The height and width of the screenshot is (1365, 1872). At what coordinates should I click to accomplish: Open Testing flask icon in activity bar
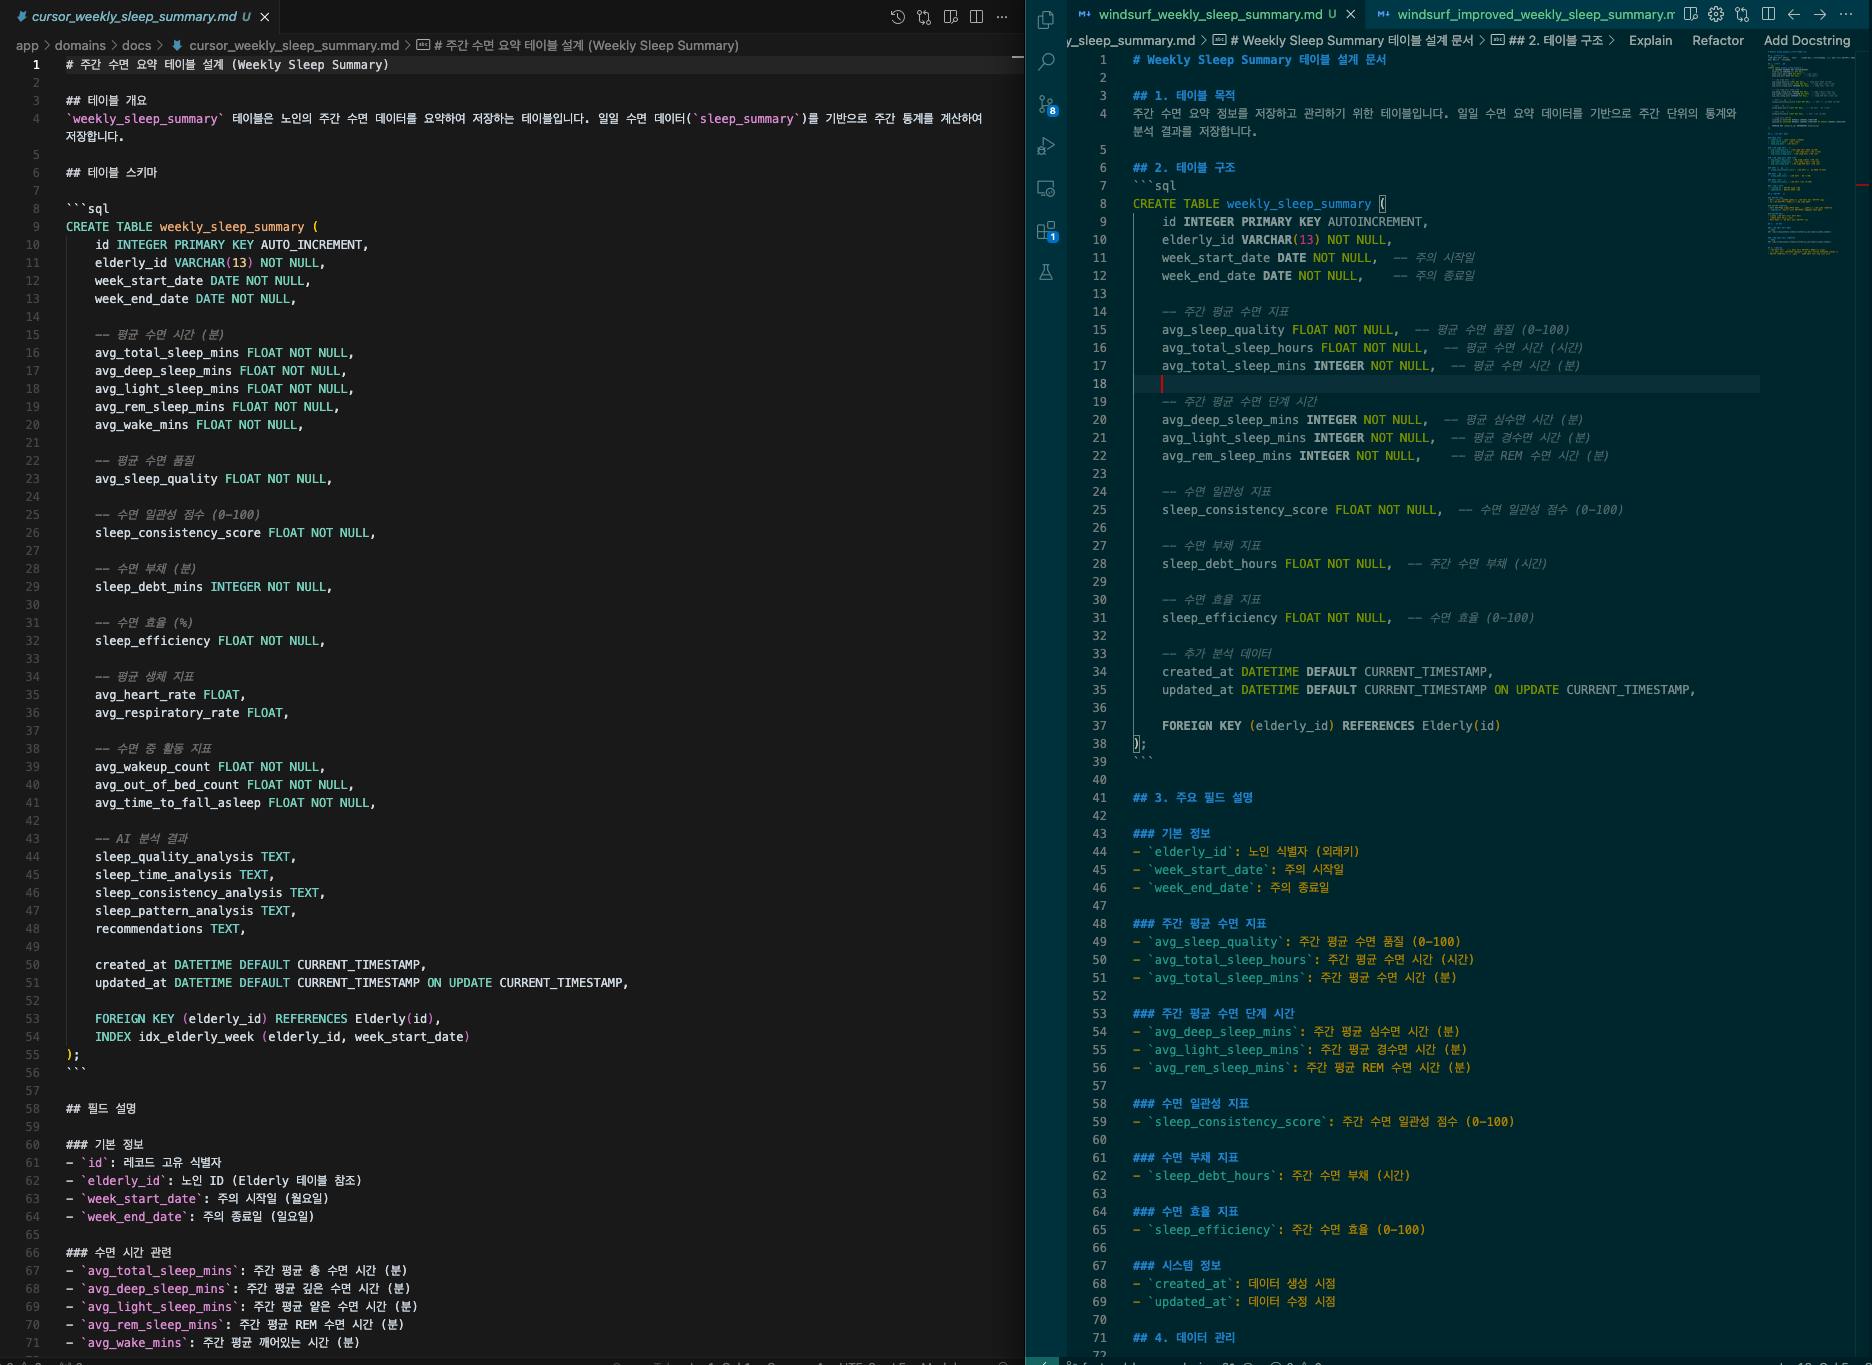click(1046, 272)
